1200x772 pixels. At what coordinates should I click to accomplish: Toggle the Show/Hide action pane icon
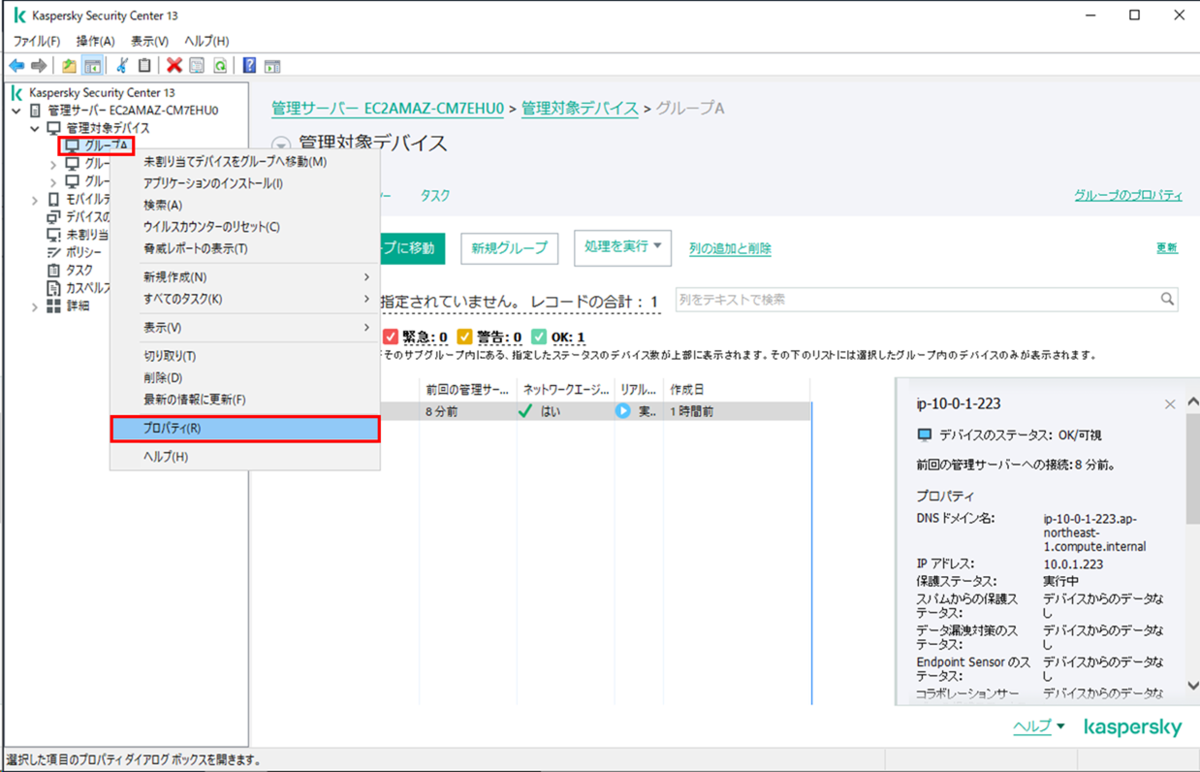pyautogui.click(x=271, y=65)
